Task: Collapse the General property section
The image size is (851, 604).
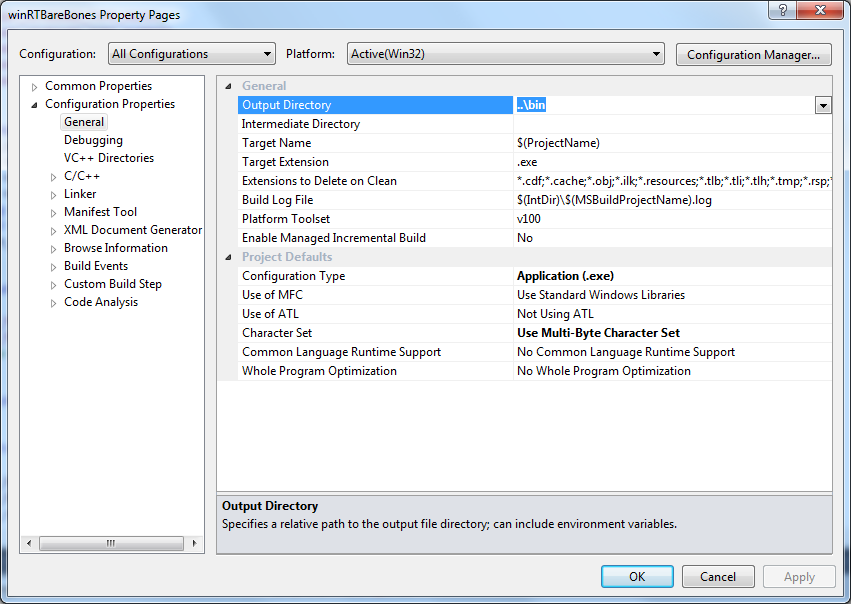Action: 228,86
